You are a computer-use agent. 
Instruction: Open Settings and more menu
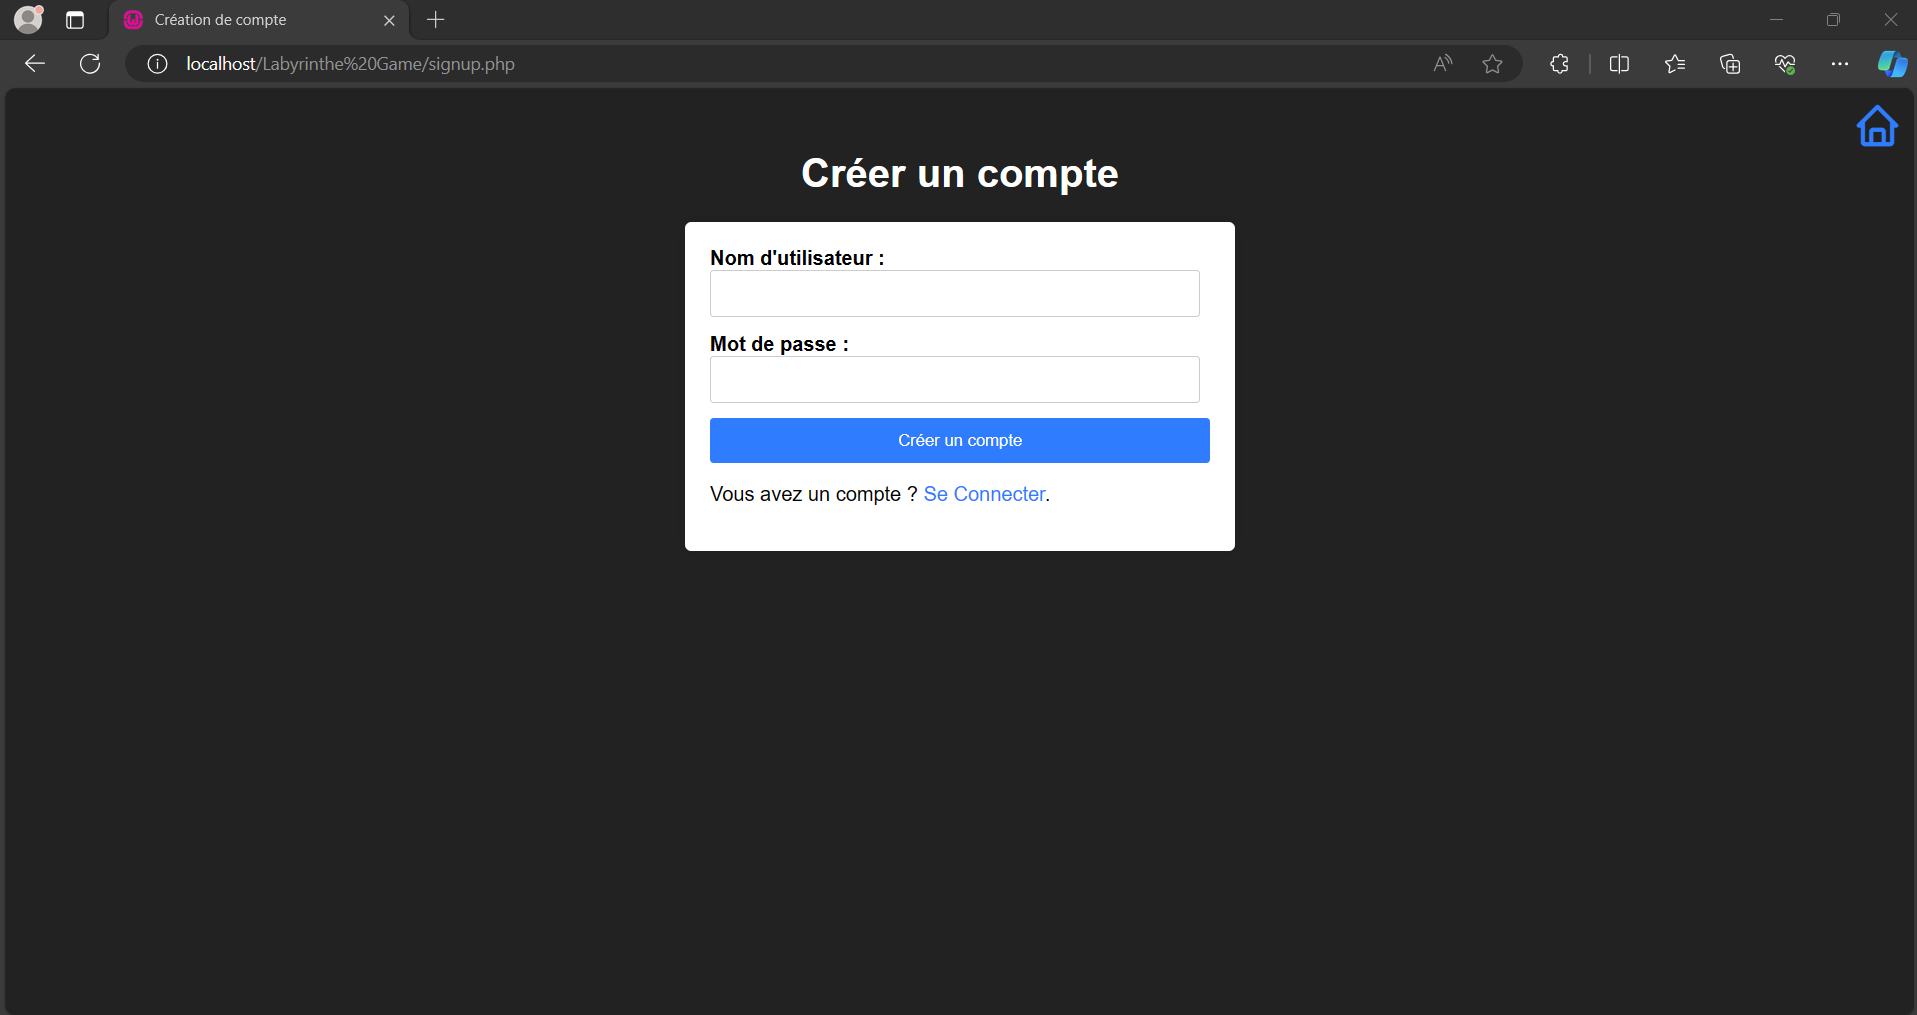[x=1840, y=64]
